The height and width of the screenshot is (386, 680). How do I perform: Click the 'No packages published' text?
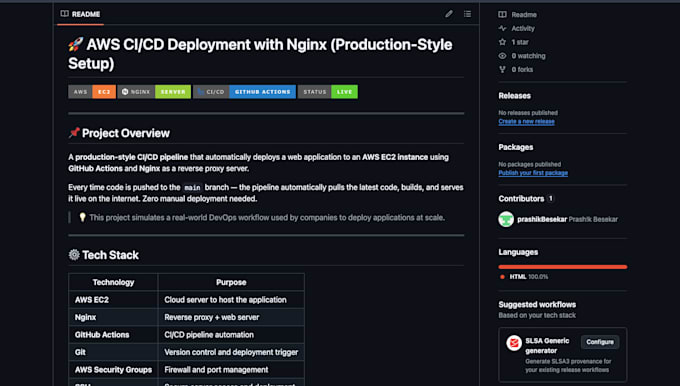(x=530, y=164)
